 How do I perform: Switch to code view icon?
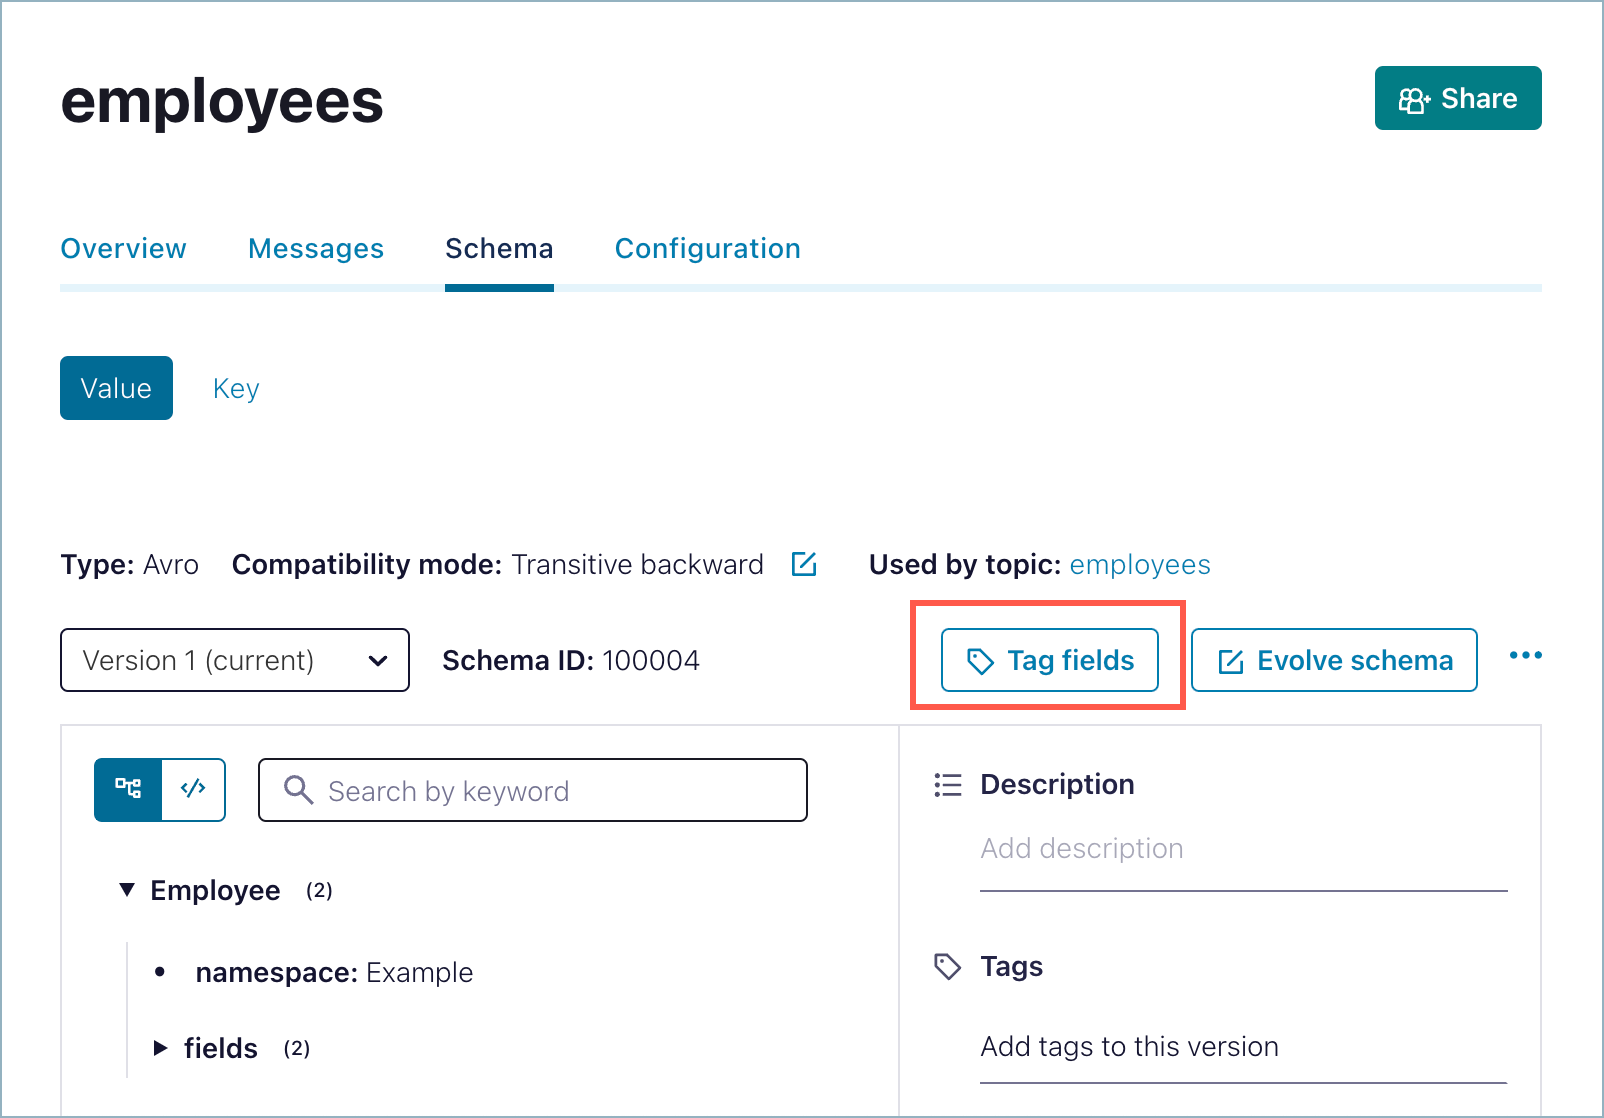point(193,789)
